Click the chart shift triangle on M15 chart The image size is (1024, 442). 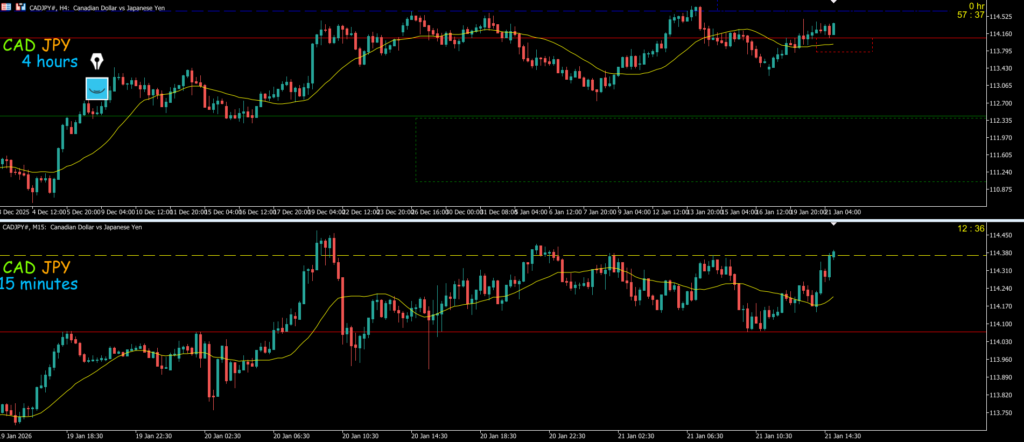(834, 225)
